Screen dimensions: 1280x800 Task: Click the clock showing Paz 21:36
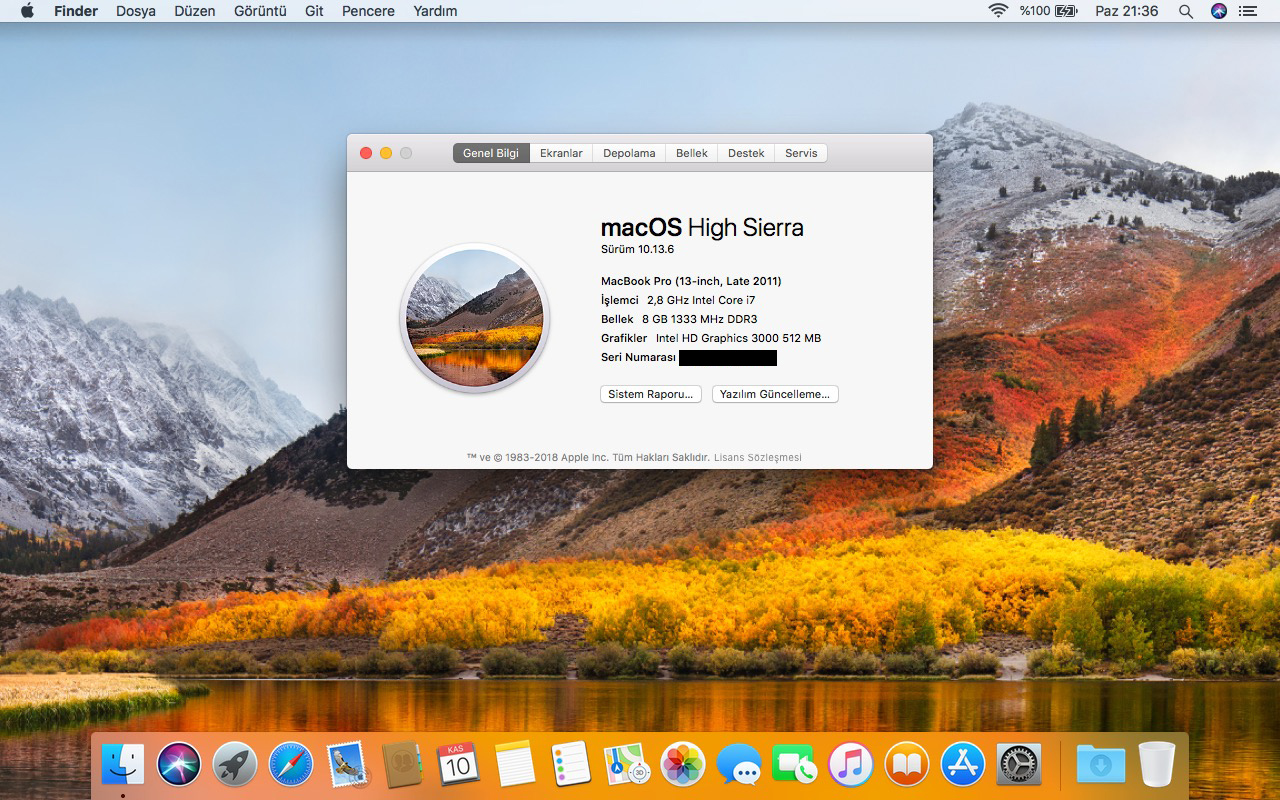(x=1126, y=11)
